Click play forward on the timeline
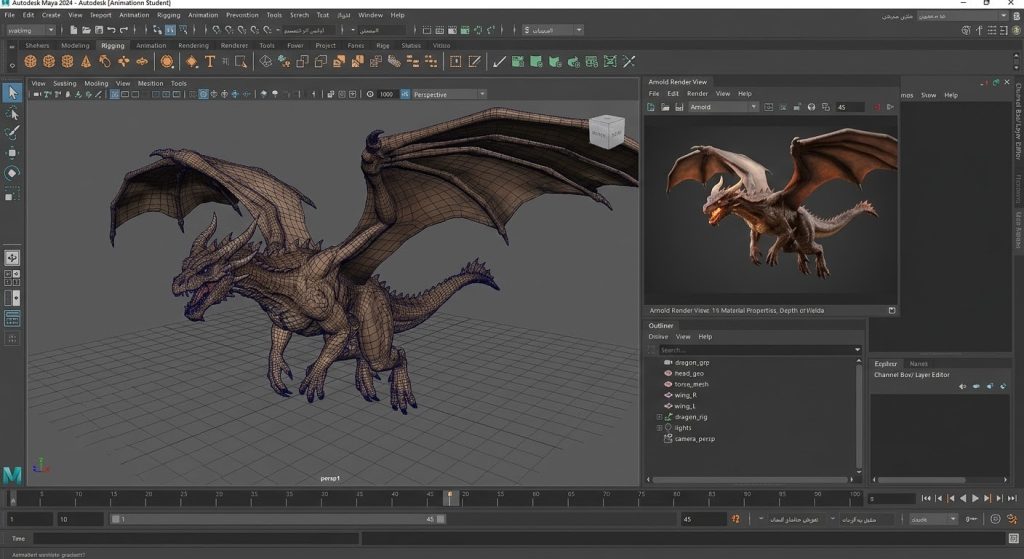The width and height of the screenshot is (1024, 559). pyautogui.click(x=975, y=498)
